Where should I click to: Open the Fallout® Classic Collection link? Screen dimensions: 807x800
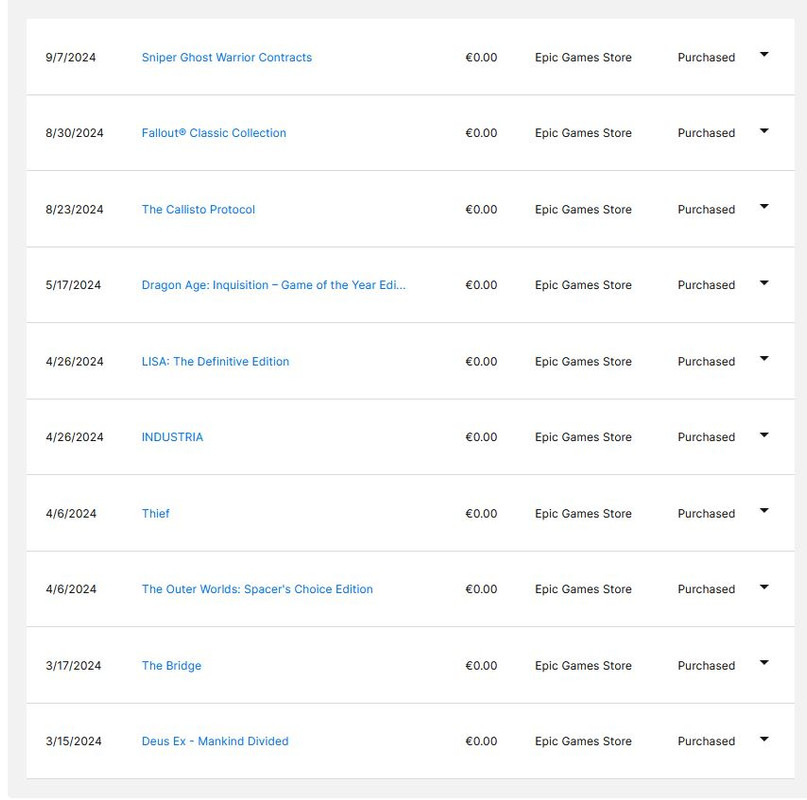pos(214,133)
